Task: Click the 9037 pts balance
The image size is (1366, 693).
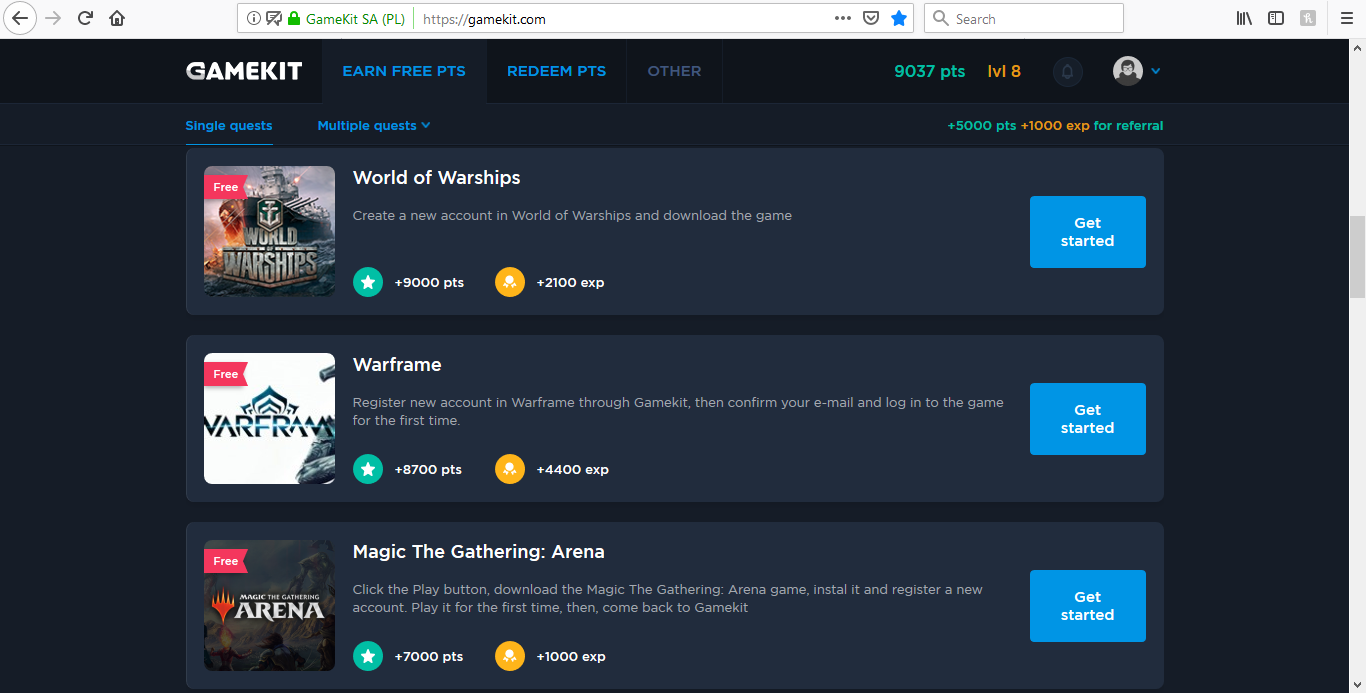Action: click(x=930, y=71)
